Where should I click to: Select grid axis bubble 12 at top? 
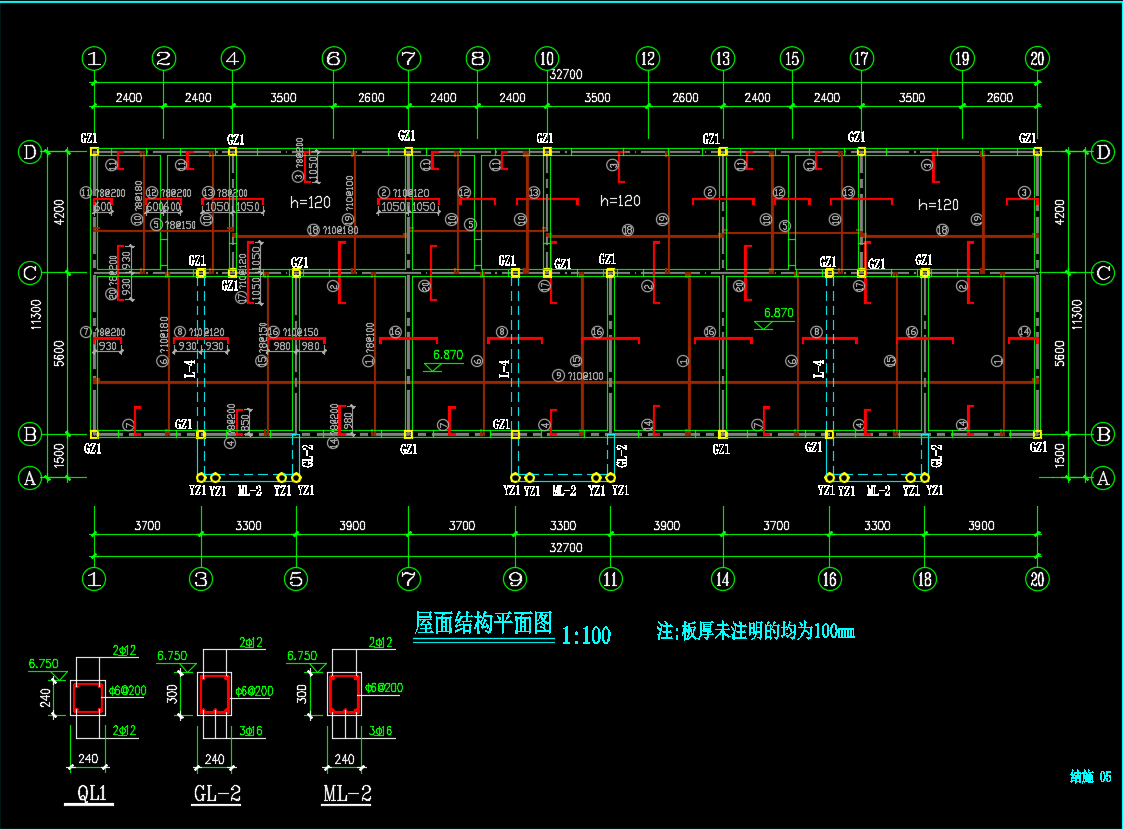648,59
